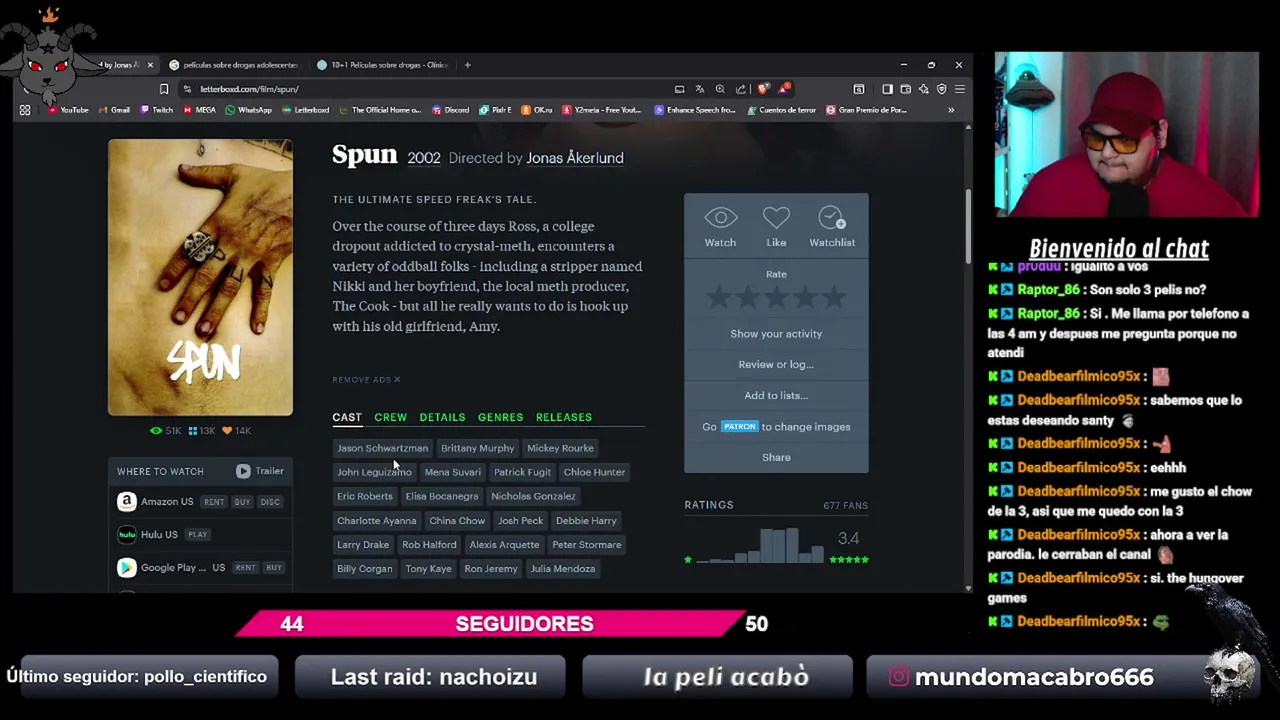
Task: Click Show your activity
Action: [776, 334]
